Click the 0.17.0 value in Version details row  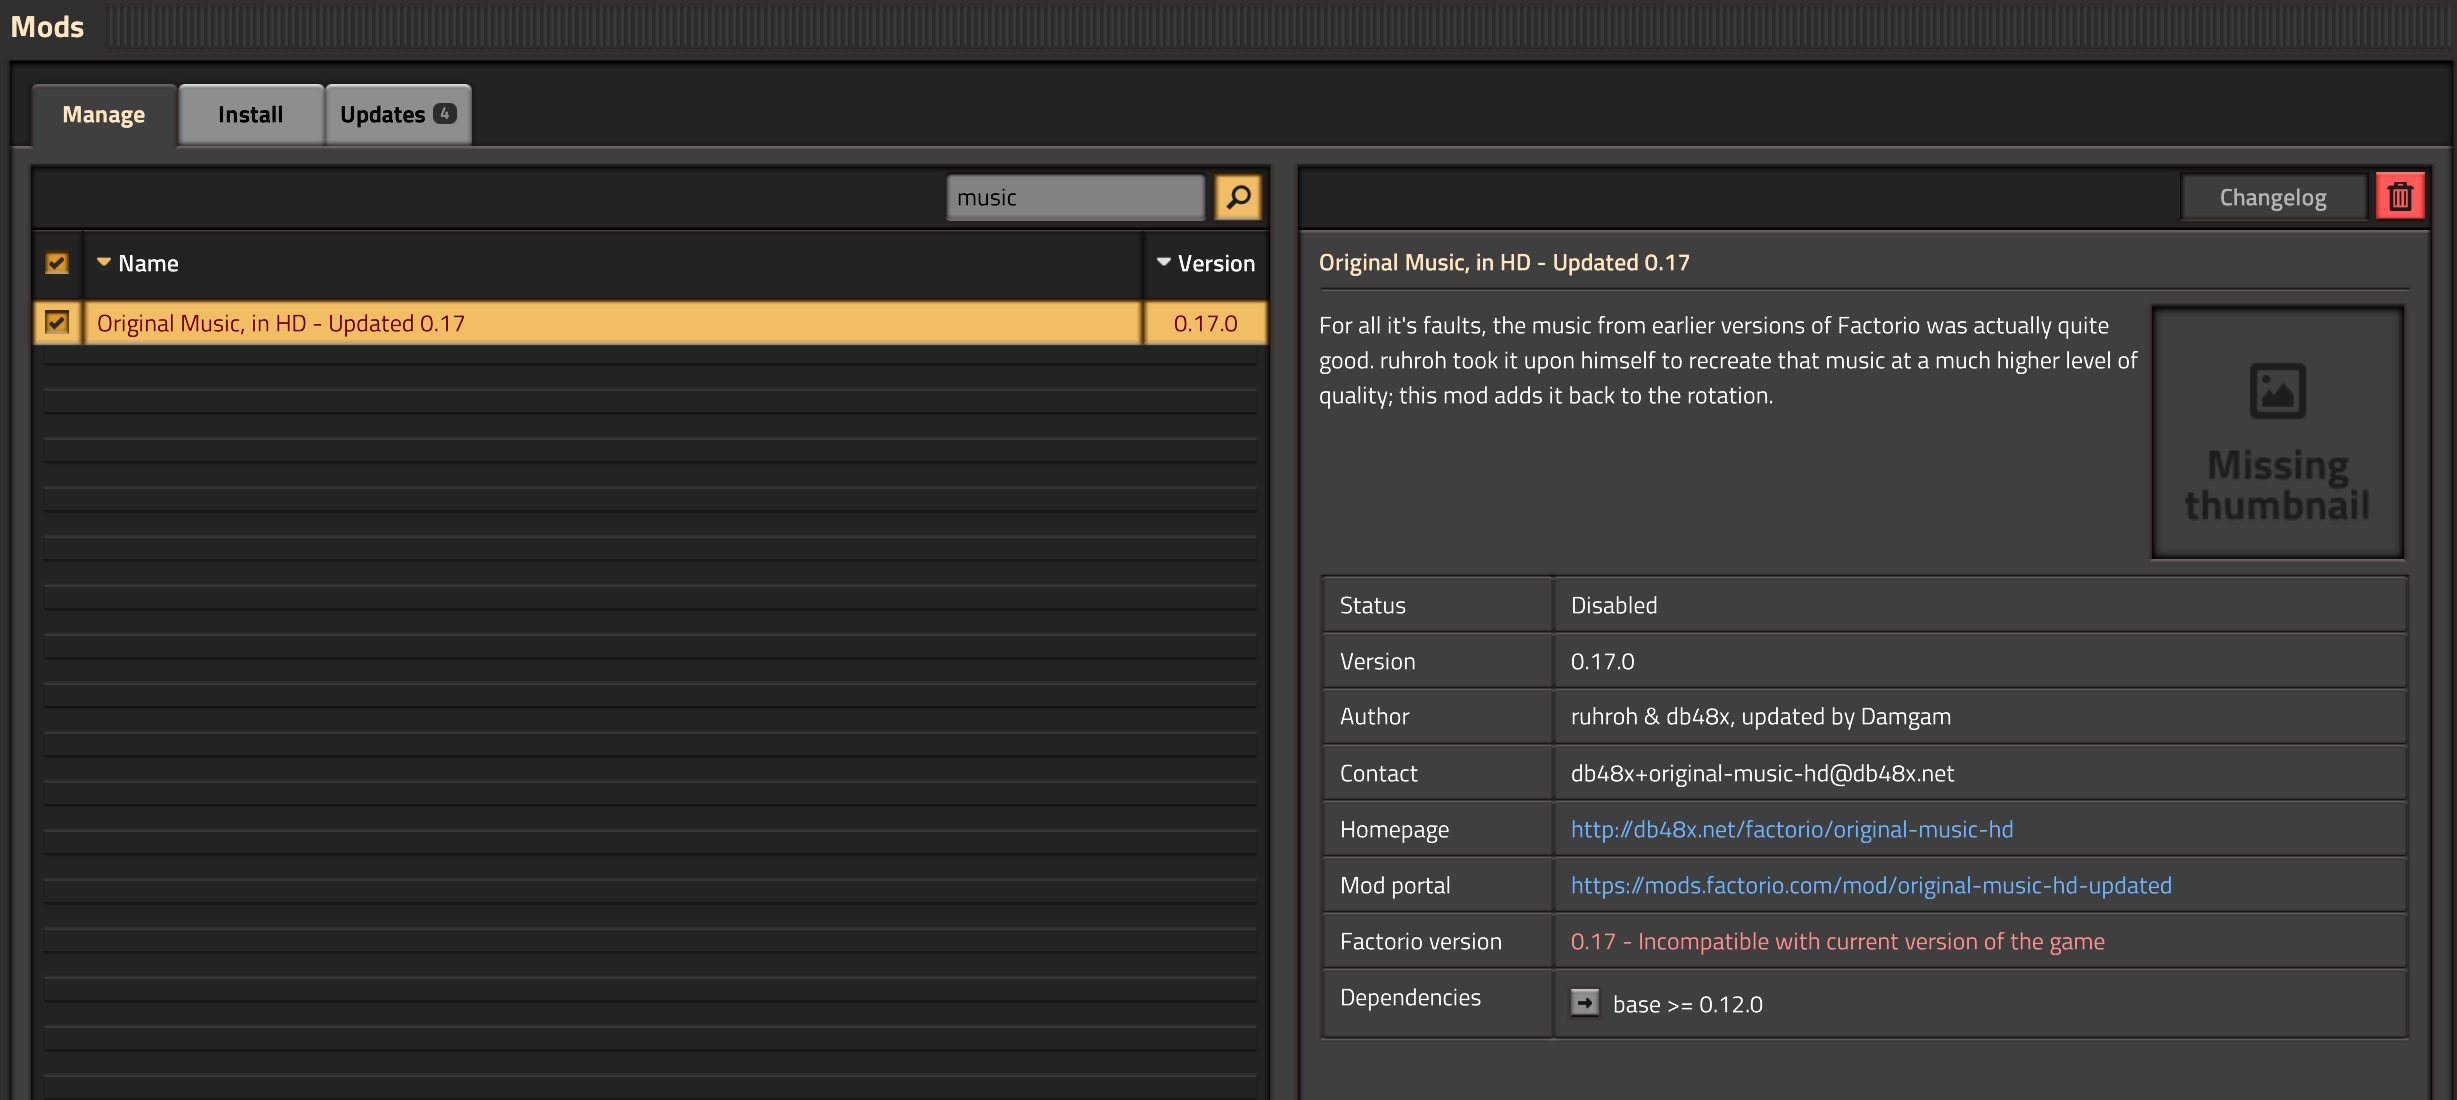coord(1602,661)
